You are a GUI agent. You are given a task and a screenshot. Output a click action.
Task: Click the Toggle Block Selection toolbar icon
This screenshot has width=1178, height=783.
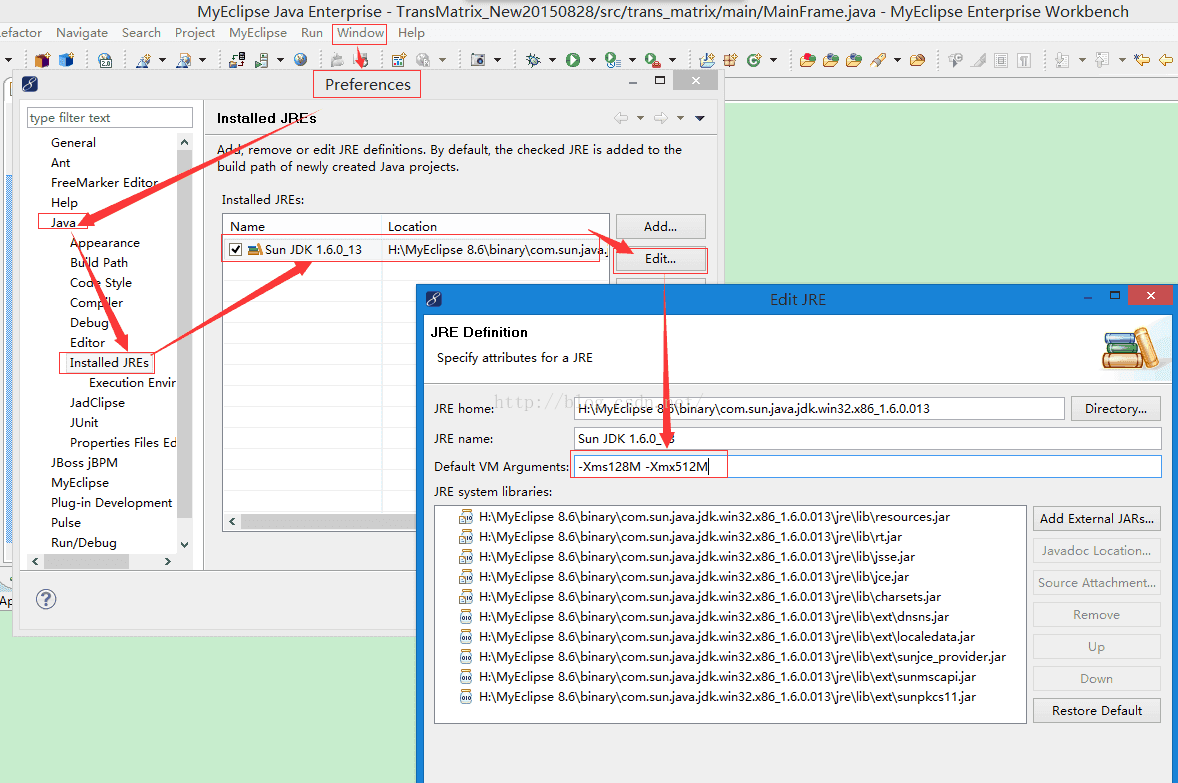pyautogui.click(x=1001, y=61)
